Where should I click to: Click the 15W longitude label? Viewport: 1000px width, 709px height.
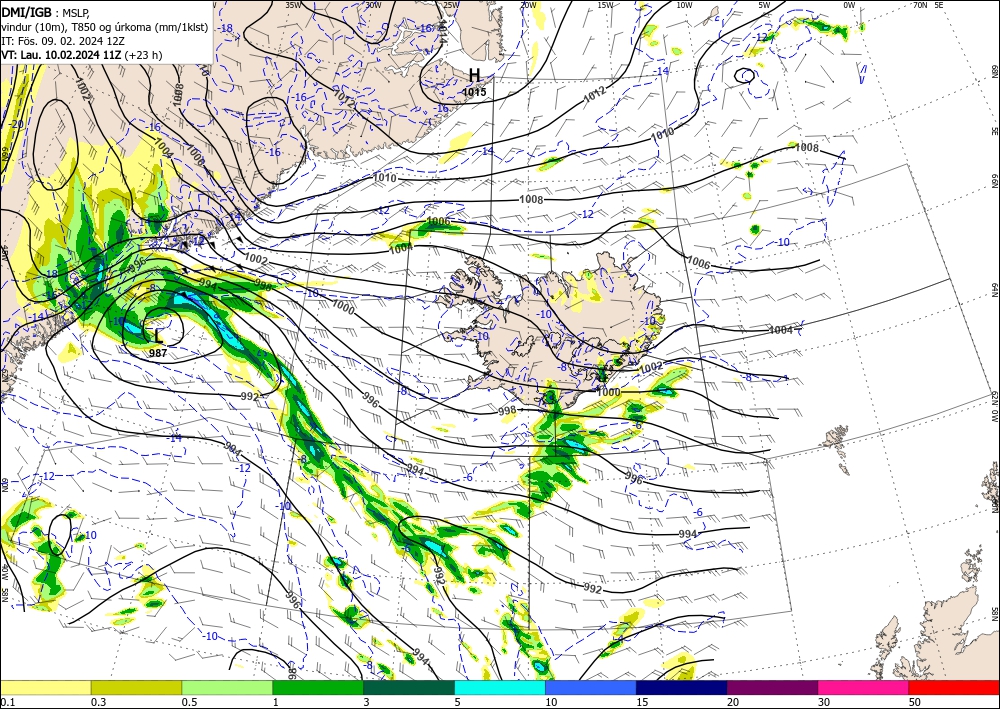coord(606,5)
